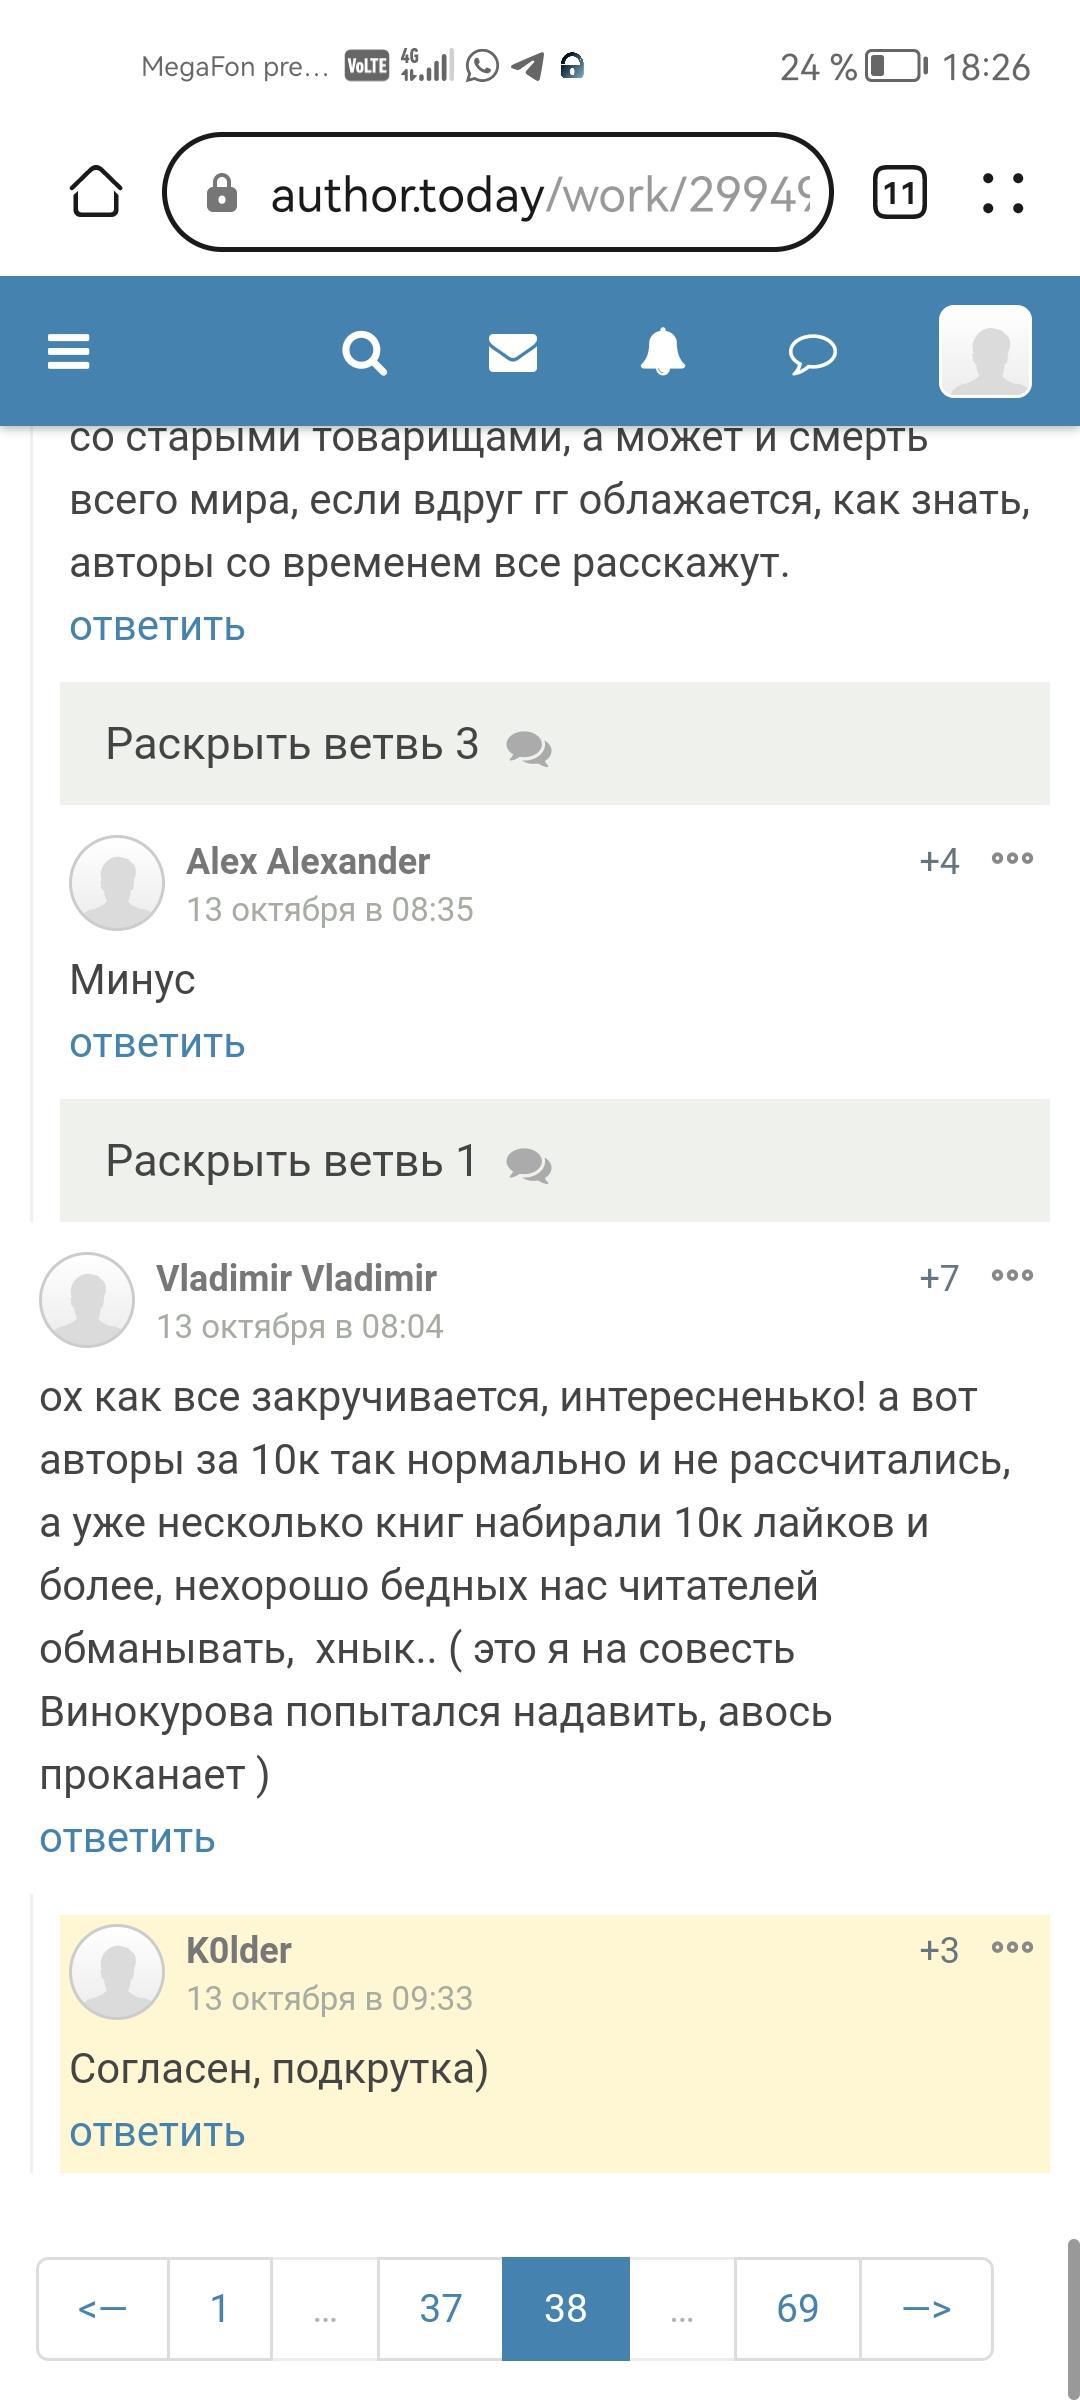The width and height of the screenshot is (1080, 2400).
Task: Open options menu on Alex Alexander's comment
Action: coord(1012,859)
